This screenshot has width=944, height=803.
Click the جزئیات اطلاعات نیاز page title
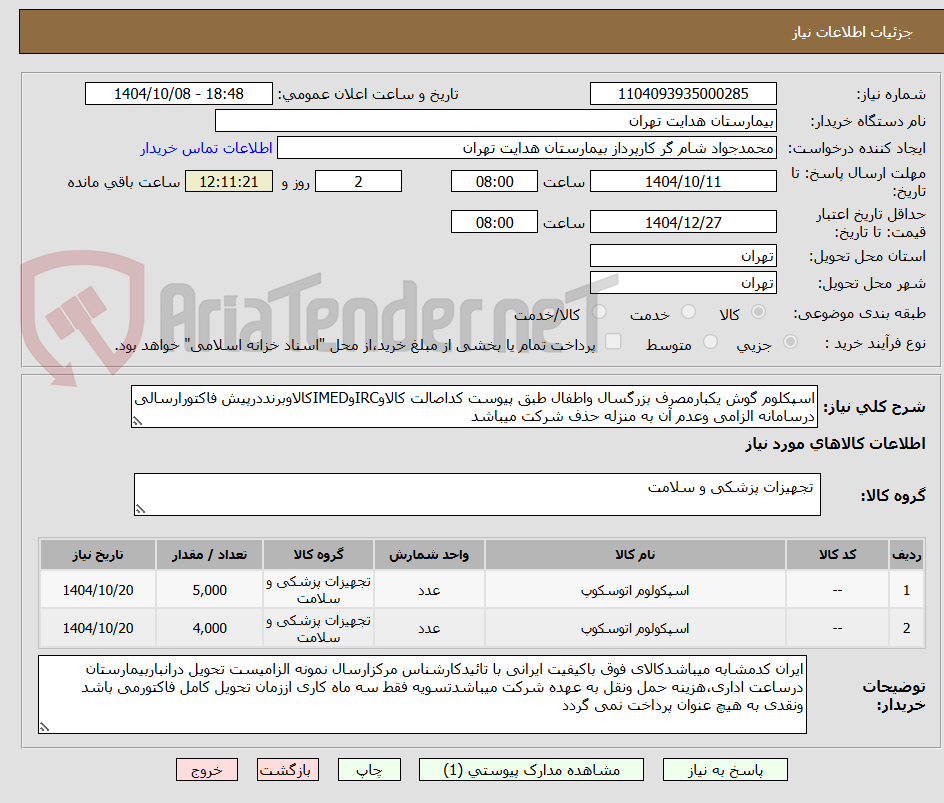852,32
